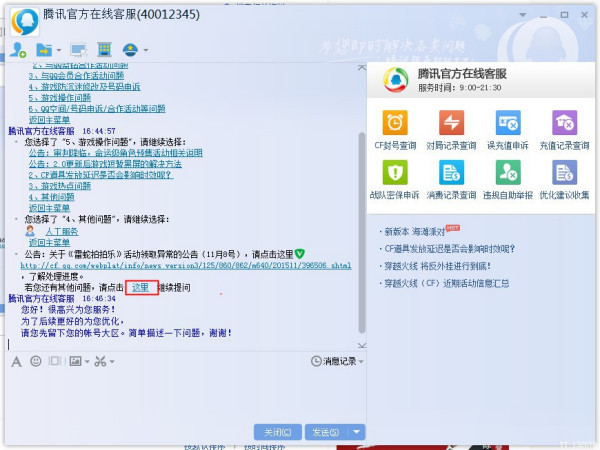Expand the 消息记录 dropdown arrow
The height and width of the screenshot is (450, 600).
pyautogui.click(x=361, y=361)
